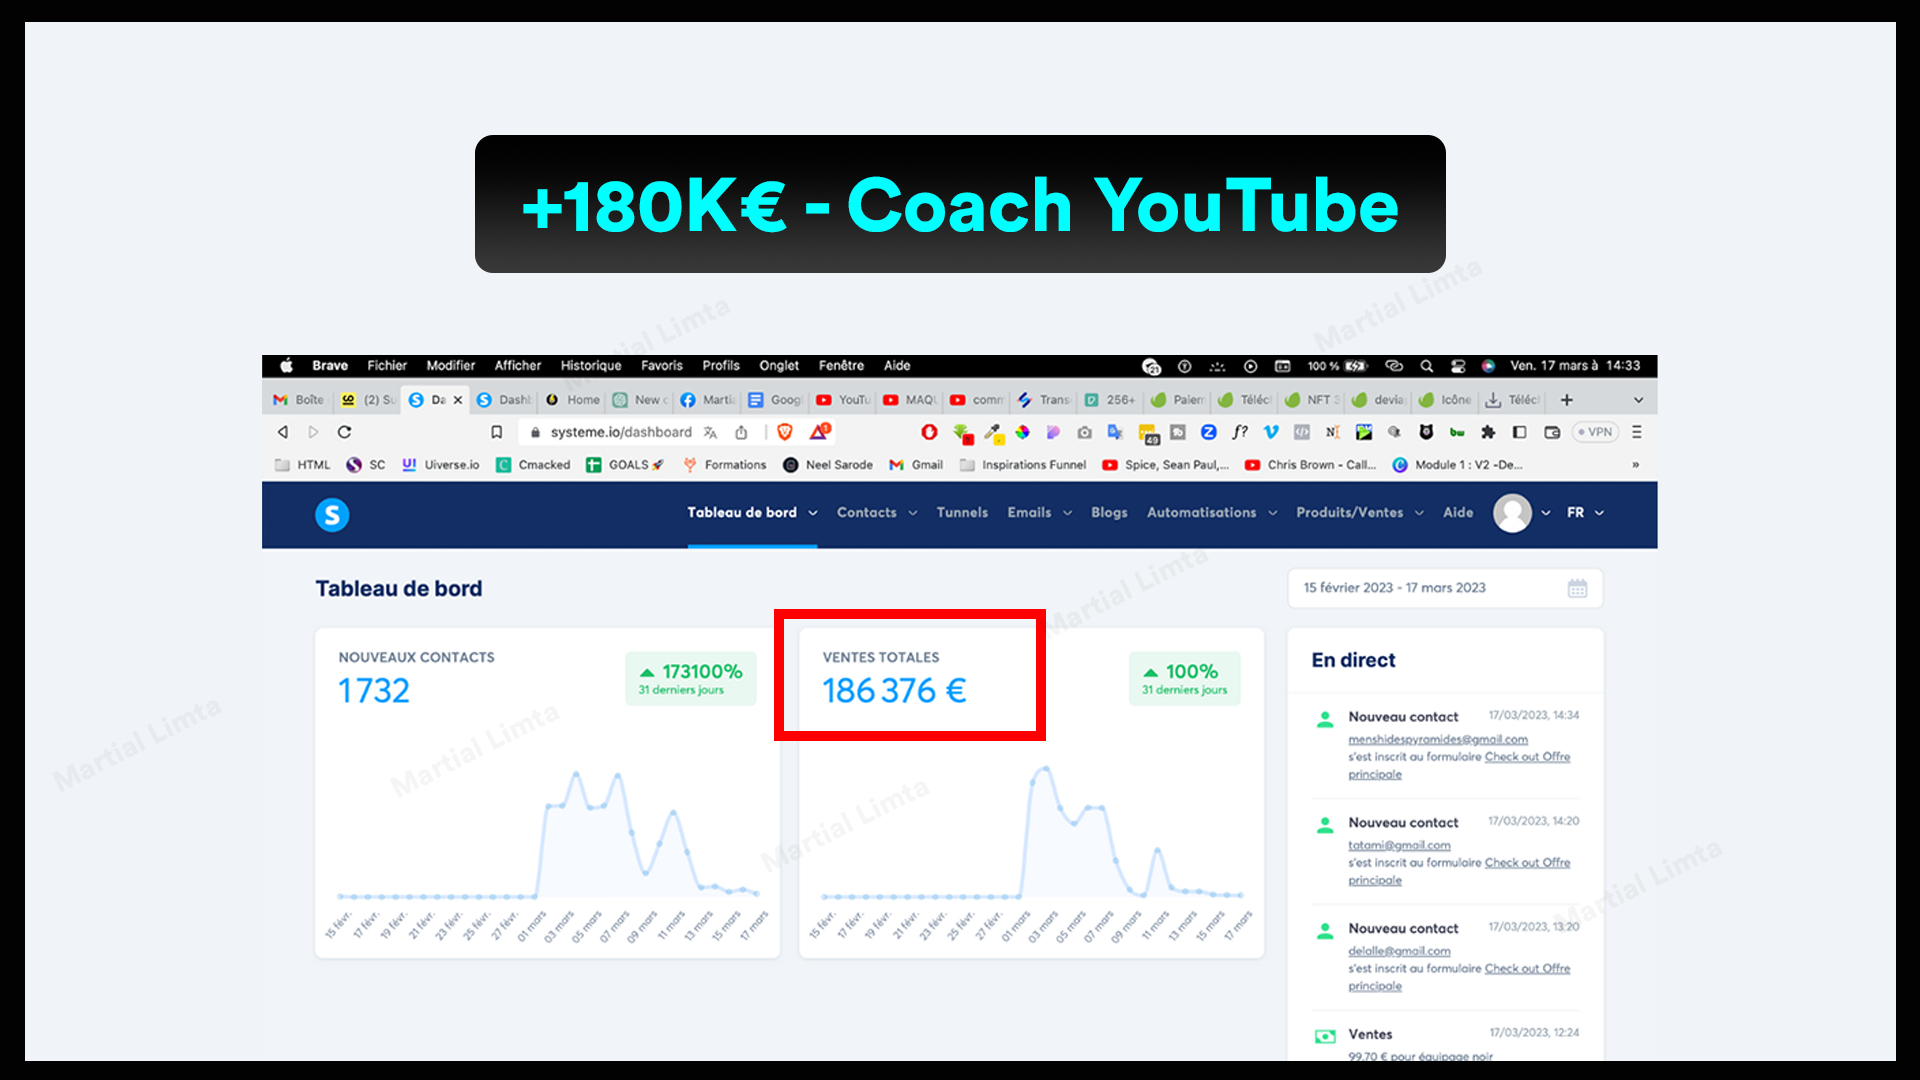Click the systeme.io/dashboard address bar

[621, 432]
